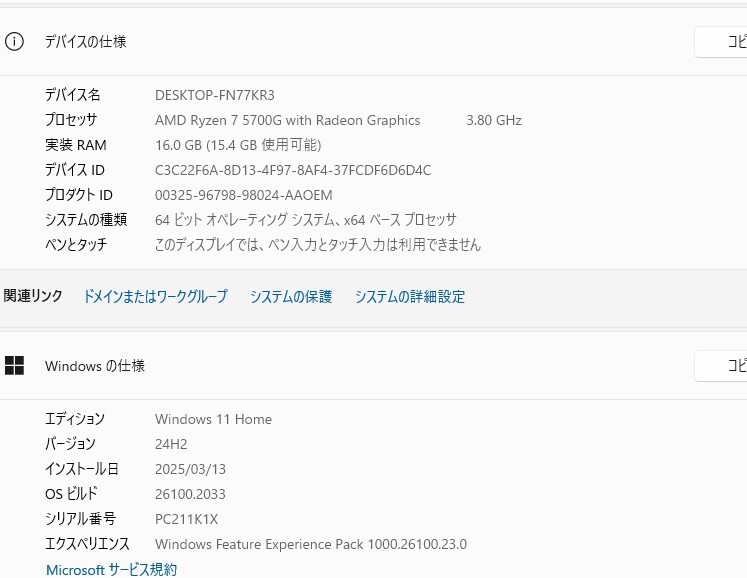Open the Microsoft サービス規約 link

tap(111, 569)
